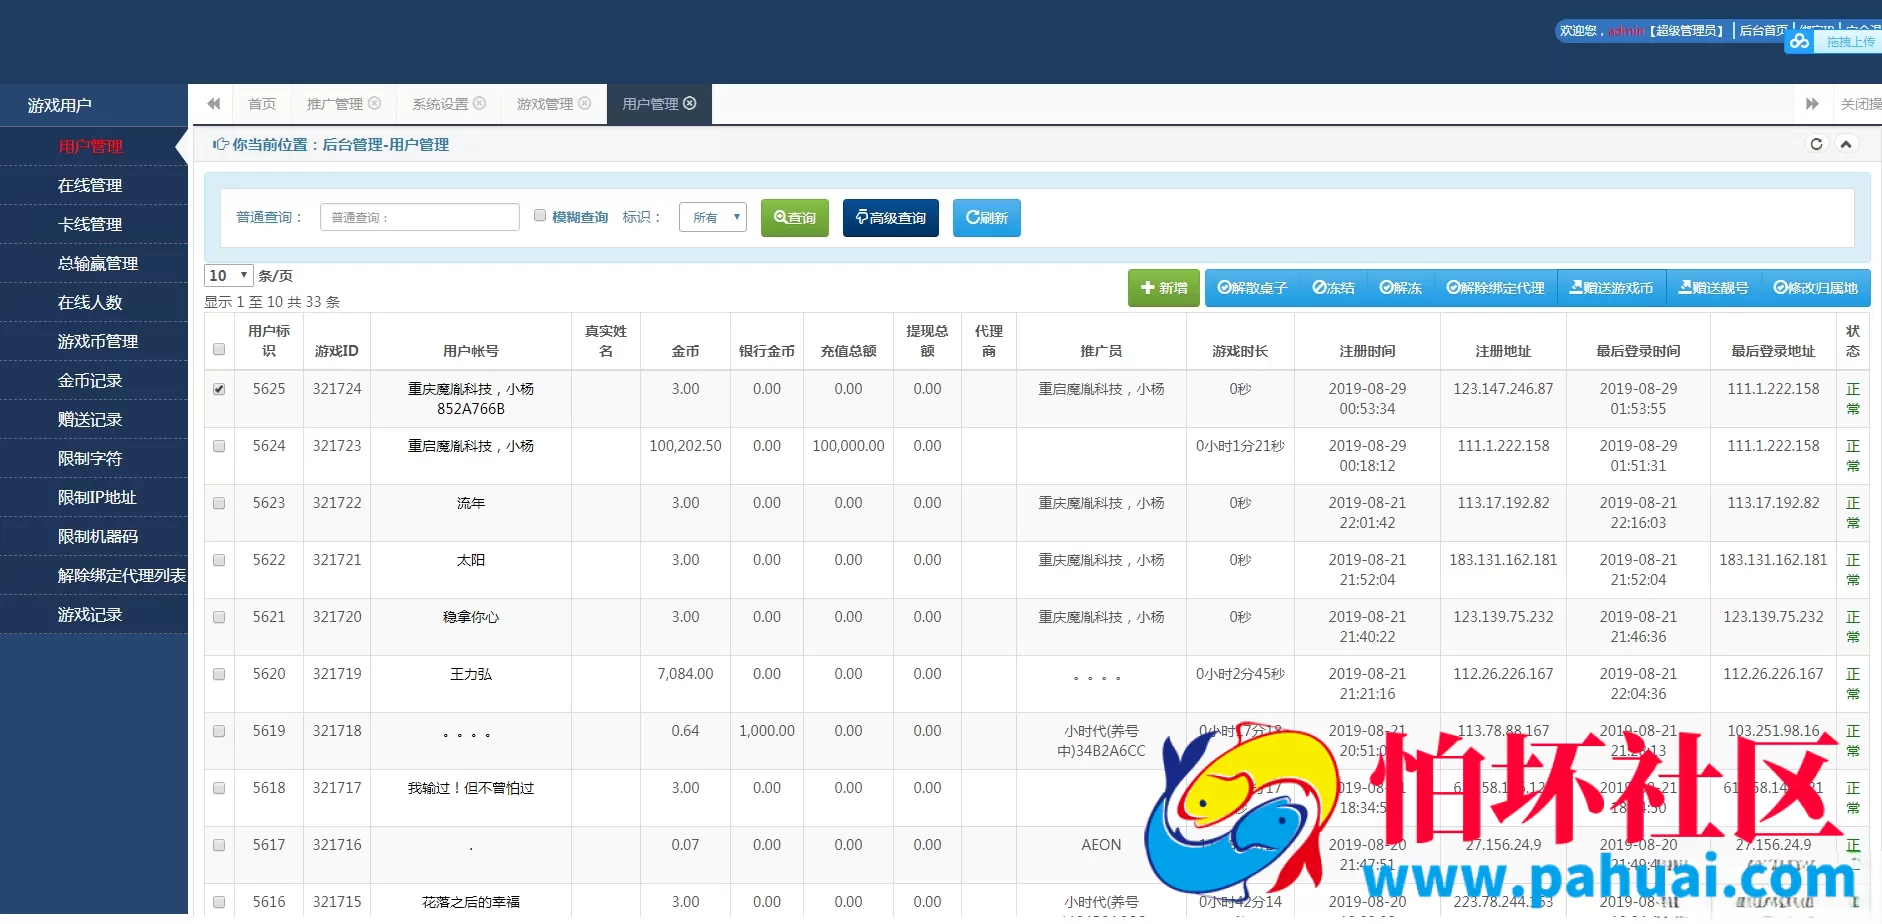This screenshot has width=1882, height=924.
Task: Check the row 5619 checkbox
Action: (x=219, y=731)
